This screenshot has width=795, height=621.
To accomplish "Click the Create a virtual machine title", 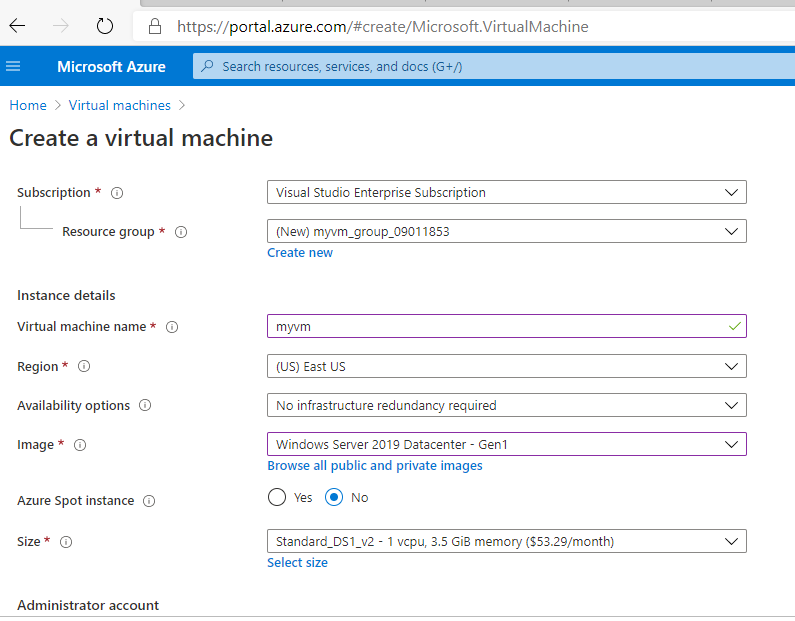I will click(141, 138).
